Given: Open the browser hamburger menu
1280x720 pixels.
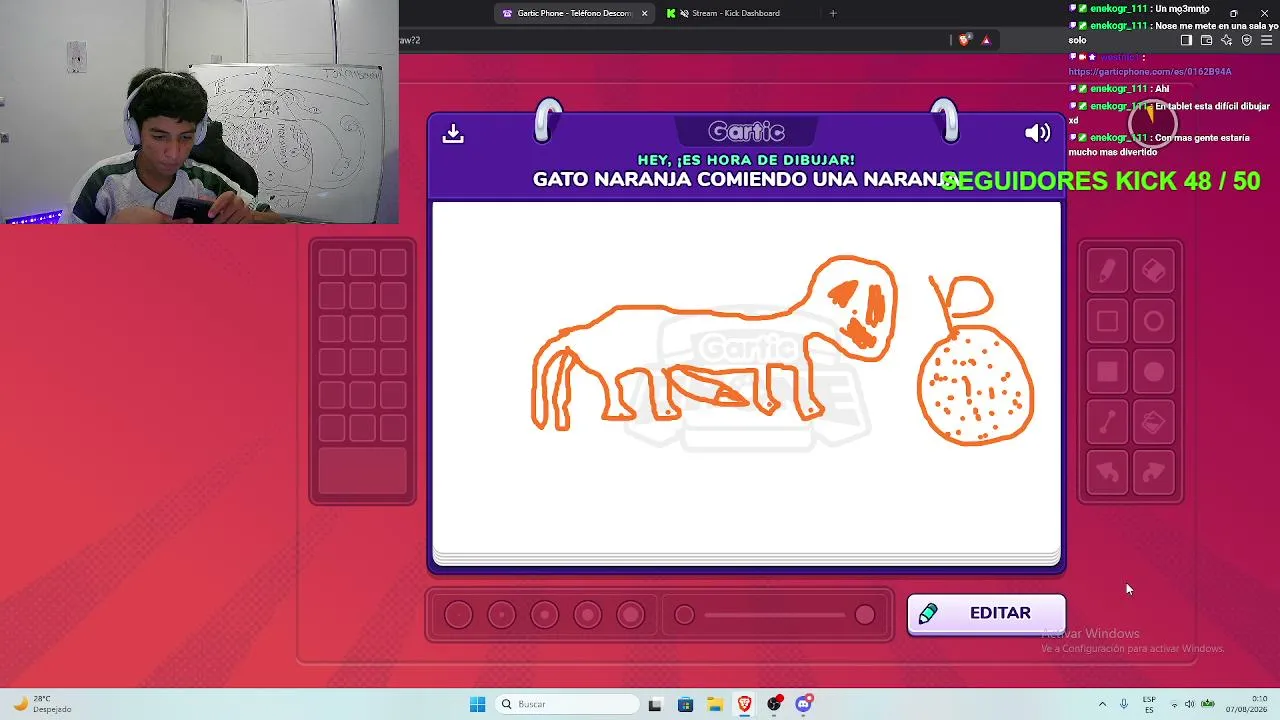Looking at the screenshot, I should [x=1266, y=40].
